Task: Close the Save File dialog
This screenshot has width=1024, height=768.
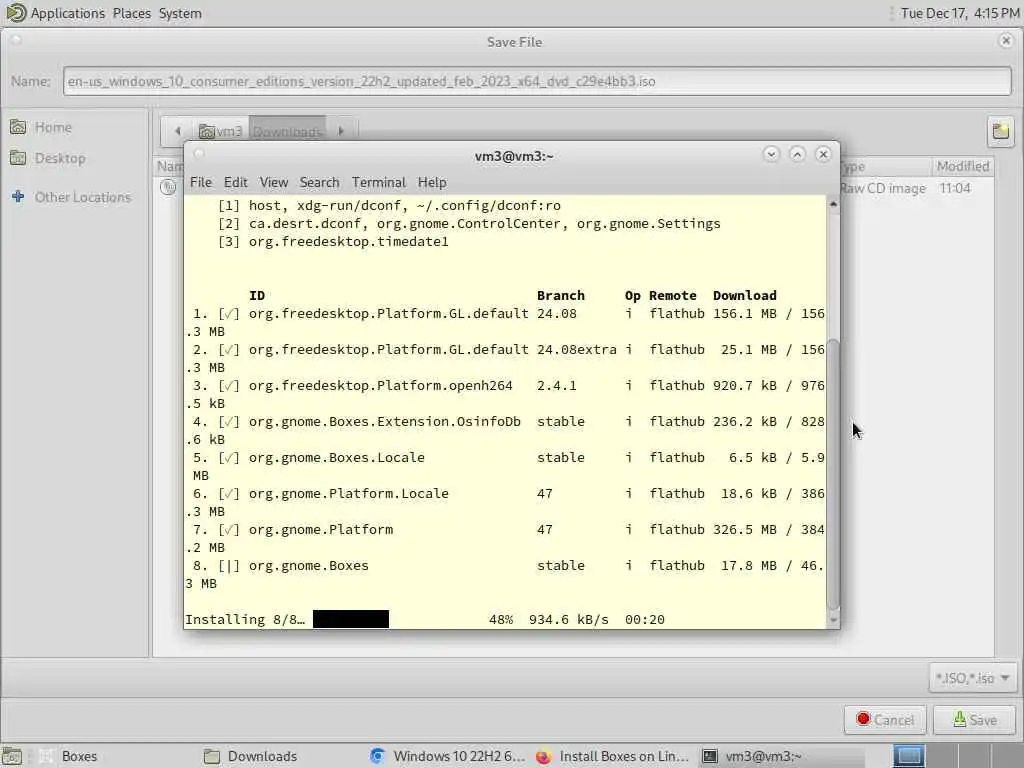Action: pos(1006,41)
